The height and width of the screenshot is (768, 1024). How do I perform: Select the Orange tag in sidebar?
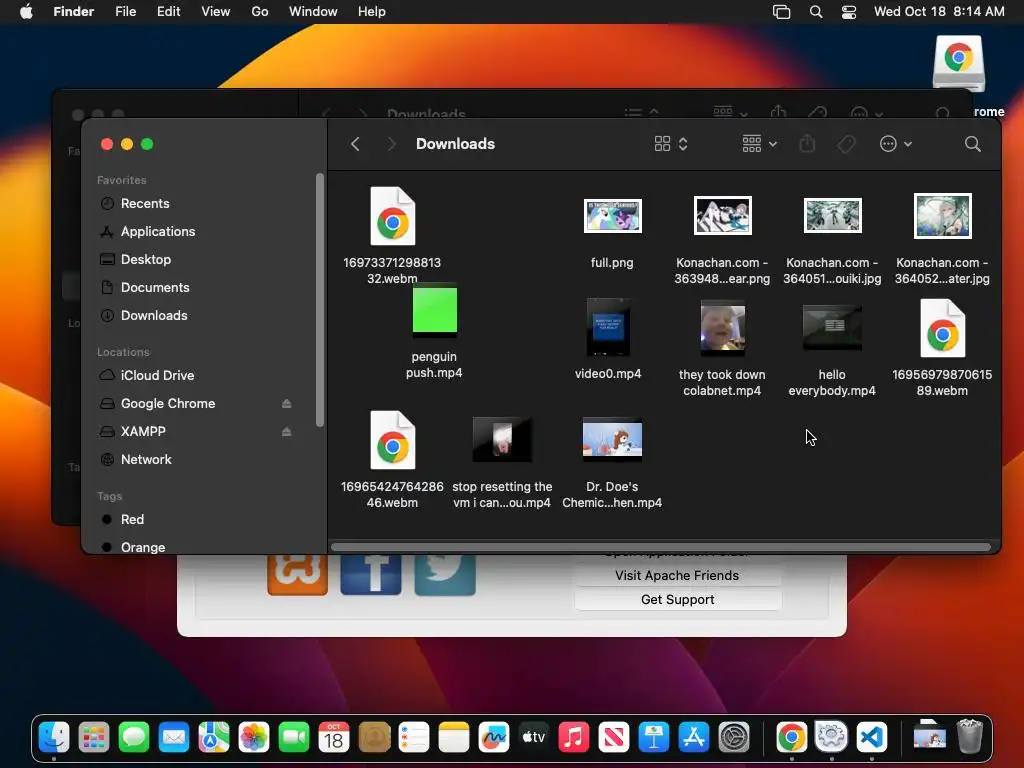(x=142, y=547)
